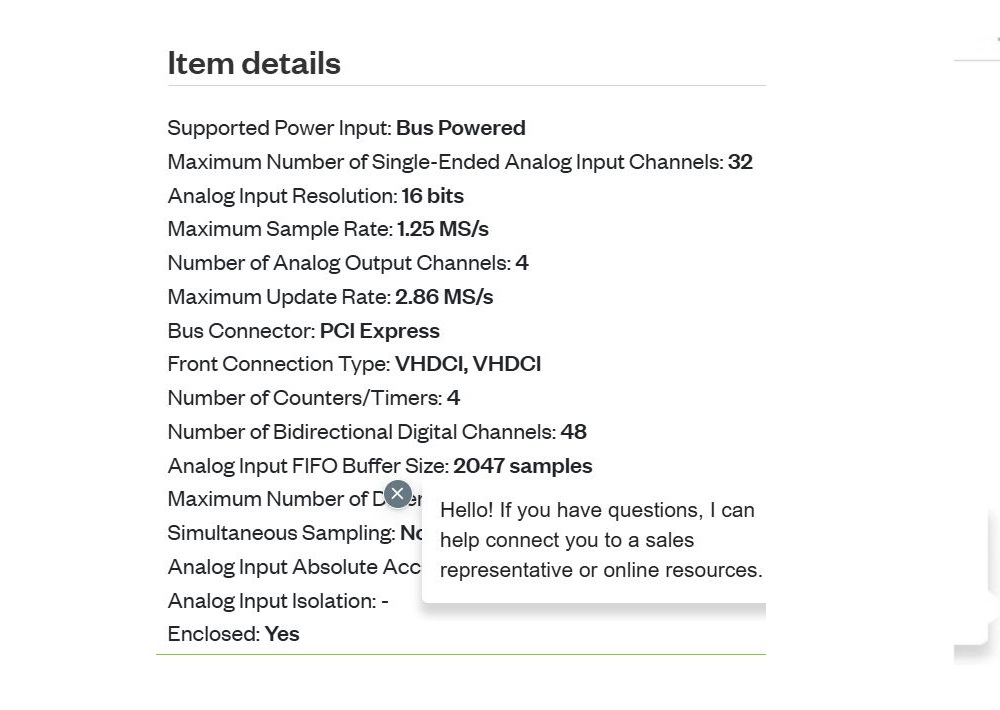Select the Single-Ended Analog Input Channels line

point(460,162)
